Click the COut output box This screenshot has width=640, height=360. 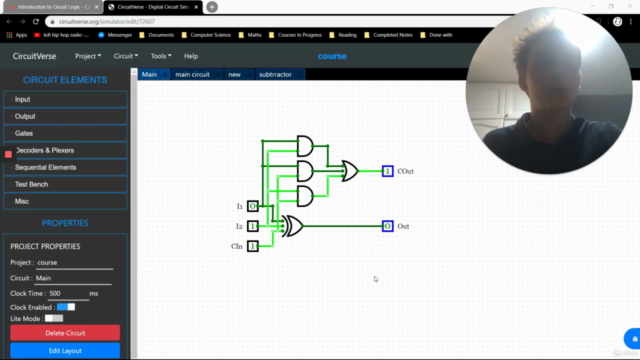click(x=387, y=171)
